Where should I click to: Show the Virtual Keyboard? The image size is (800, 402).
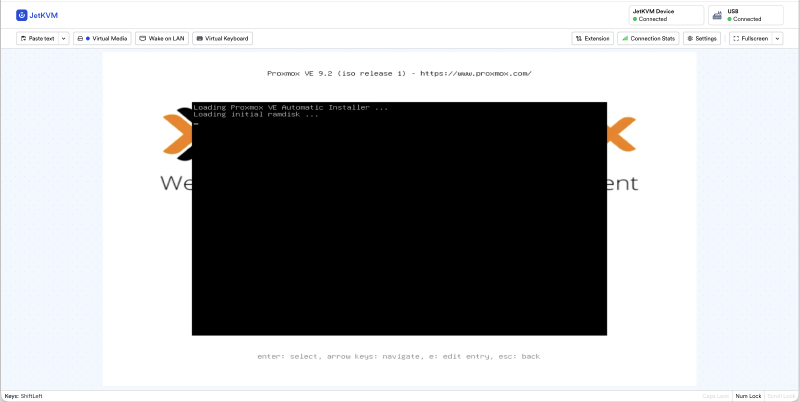[222, 38]
